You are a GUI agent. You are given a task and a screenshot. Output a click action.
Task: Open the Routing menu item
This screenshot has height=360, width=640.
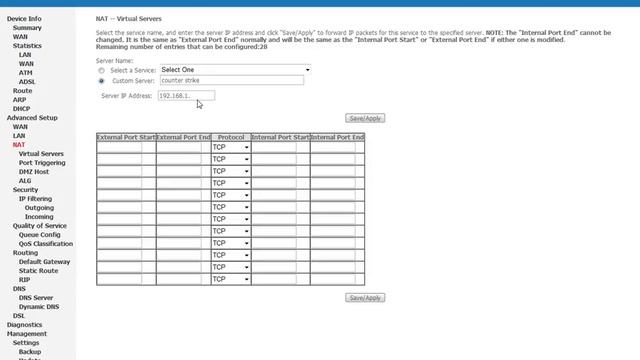point(25,253)
